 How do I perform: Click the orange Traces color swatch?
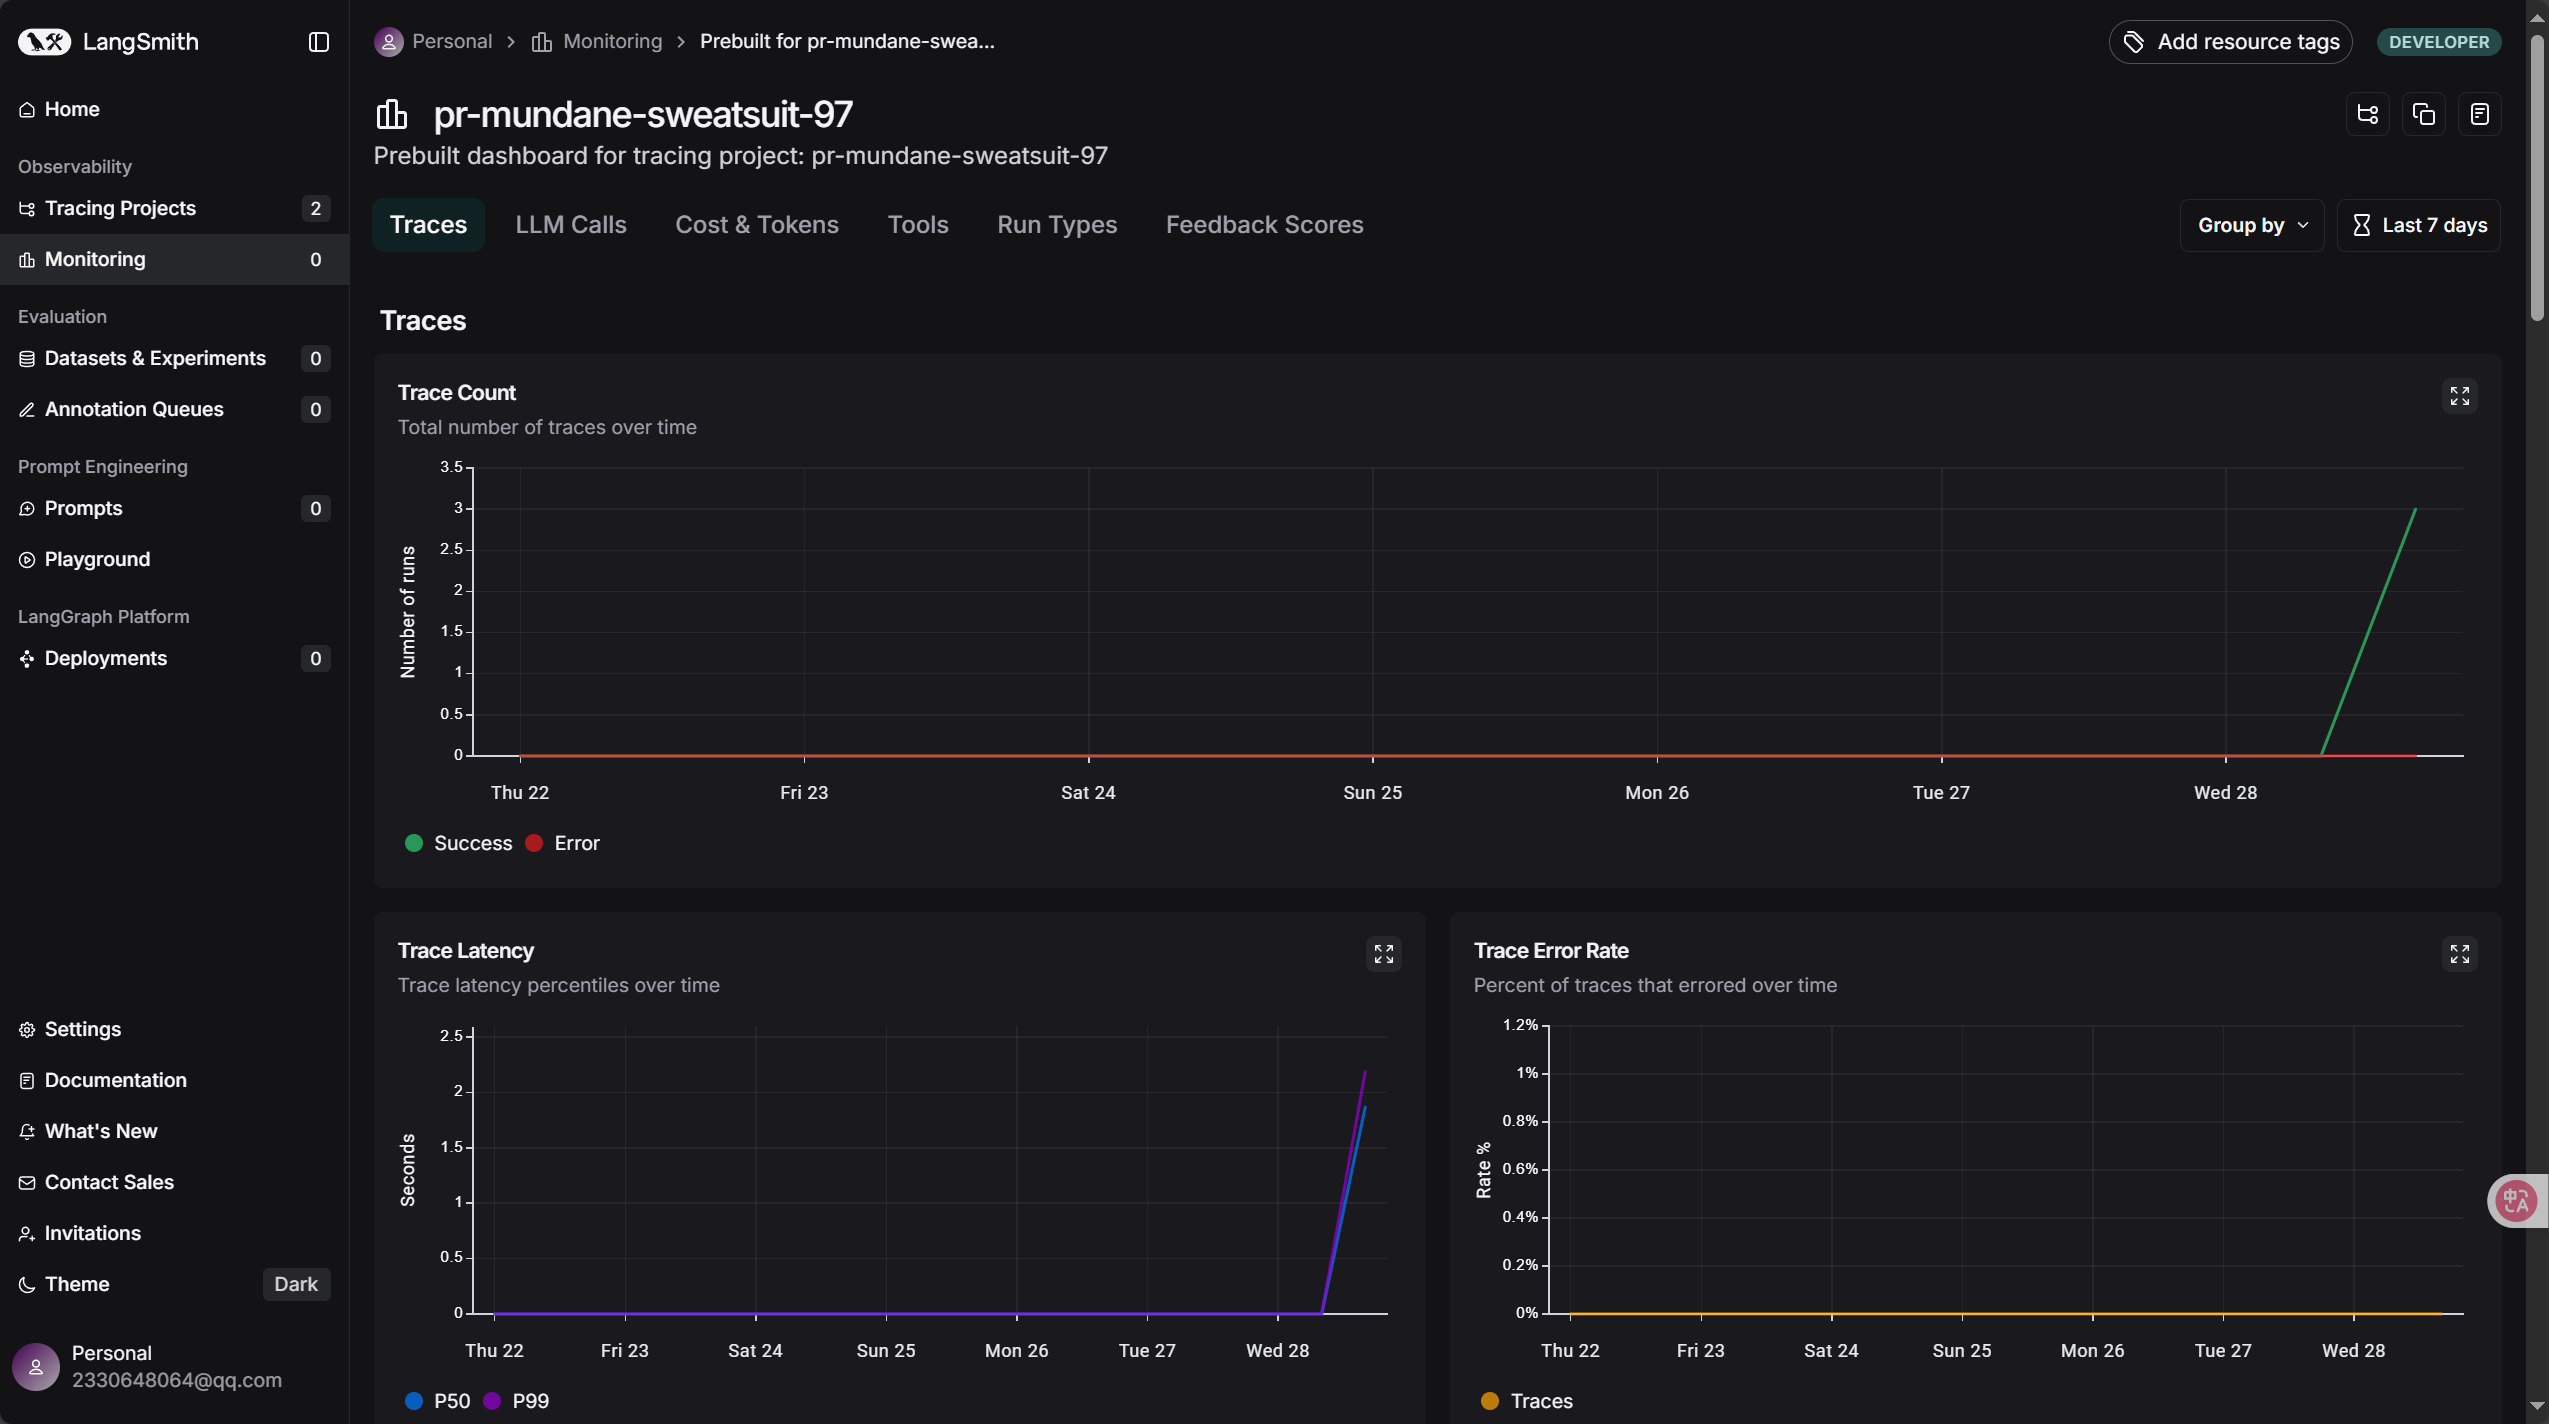1489,1401
